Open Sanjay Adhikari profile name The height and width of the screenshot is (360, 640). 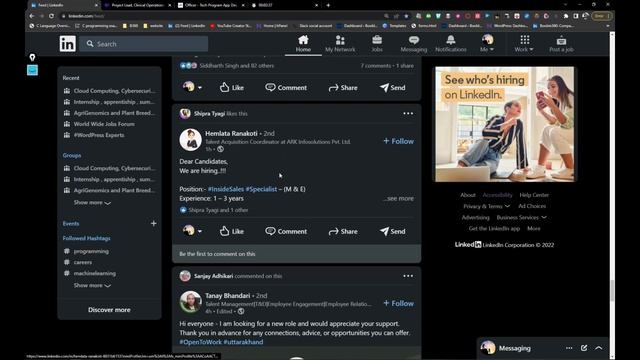pyautogui.click(x=213, y=276)
